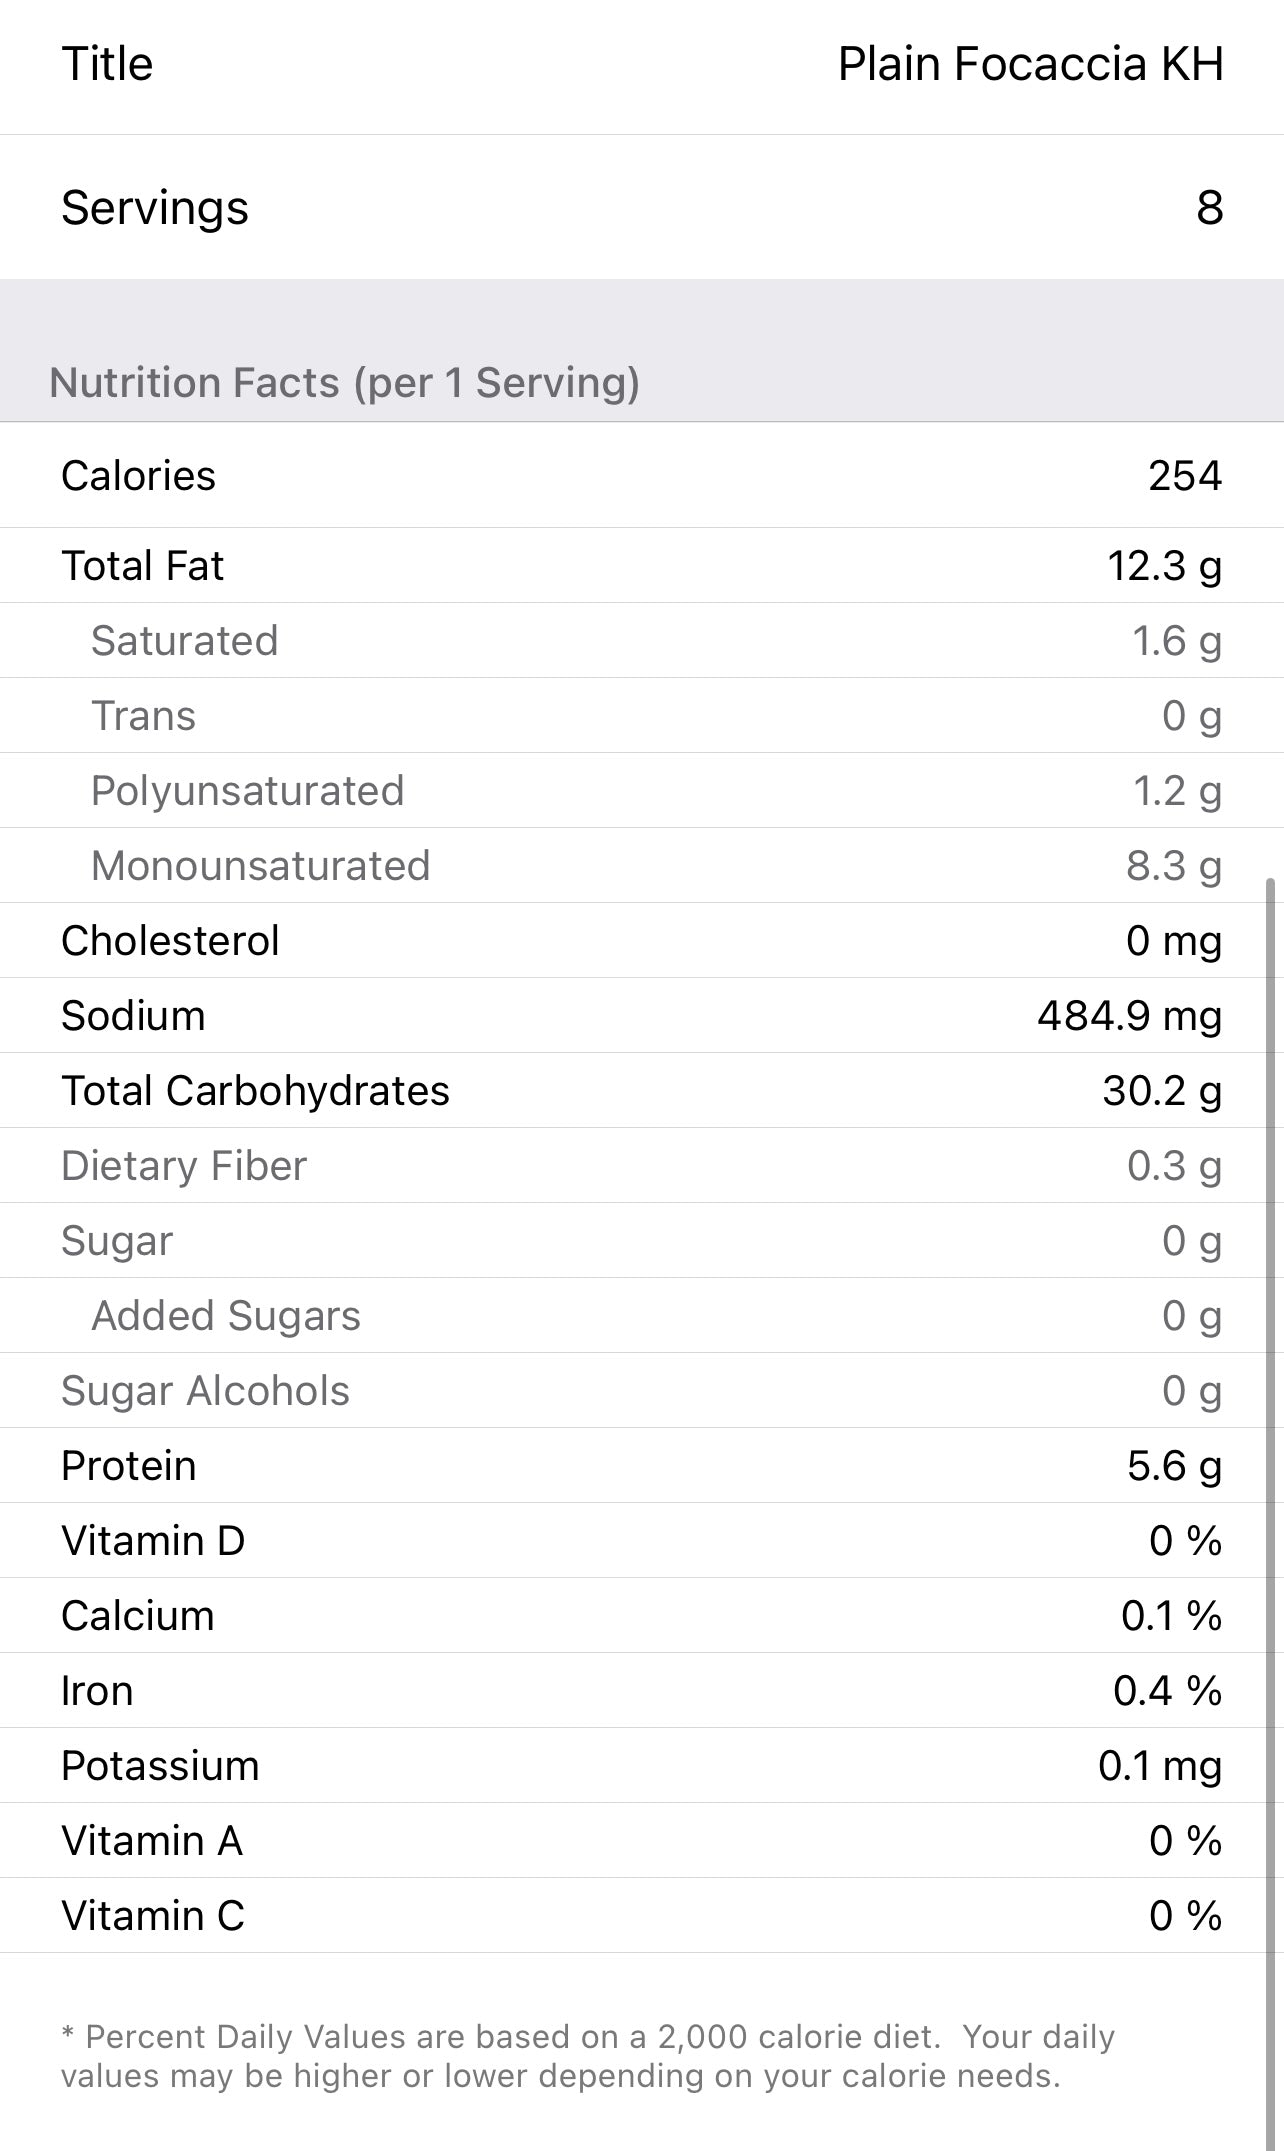Edit the Servings value 8
This screenshot has height=2151, width=1284.
(x=1209, y=208)
